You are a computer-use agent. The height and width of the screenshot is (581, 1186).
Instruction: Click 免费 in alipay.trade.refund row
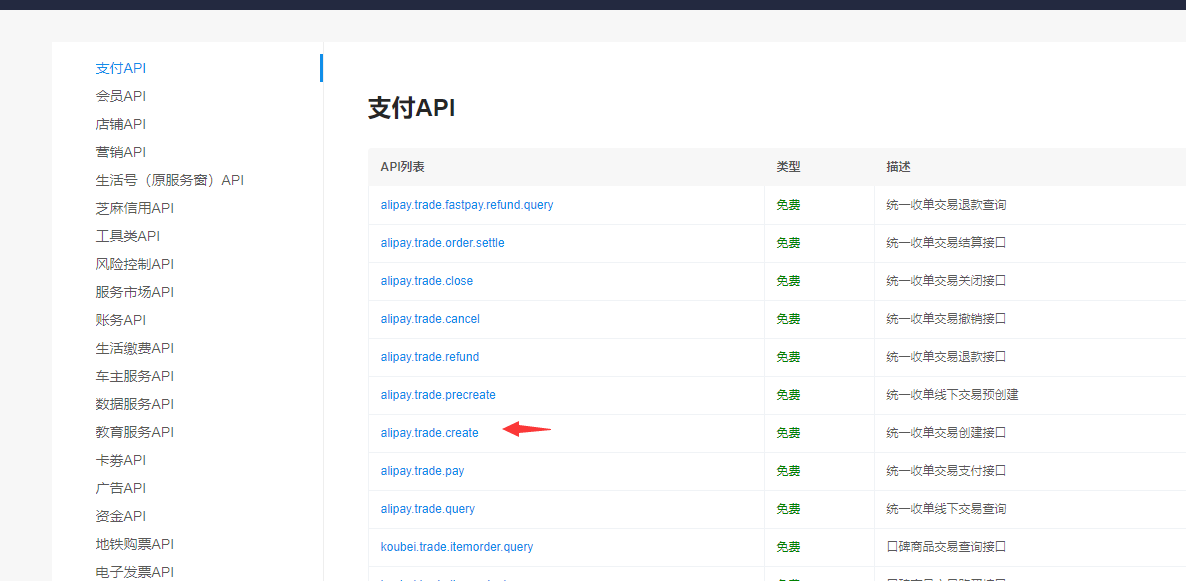tap(788, 356)
